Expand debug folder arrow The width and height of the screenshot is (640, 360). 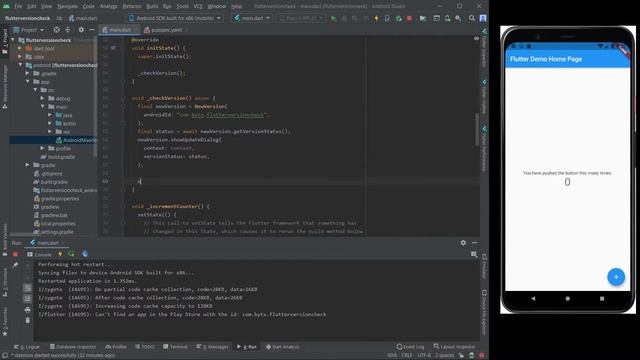(x=42, y=98)
